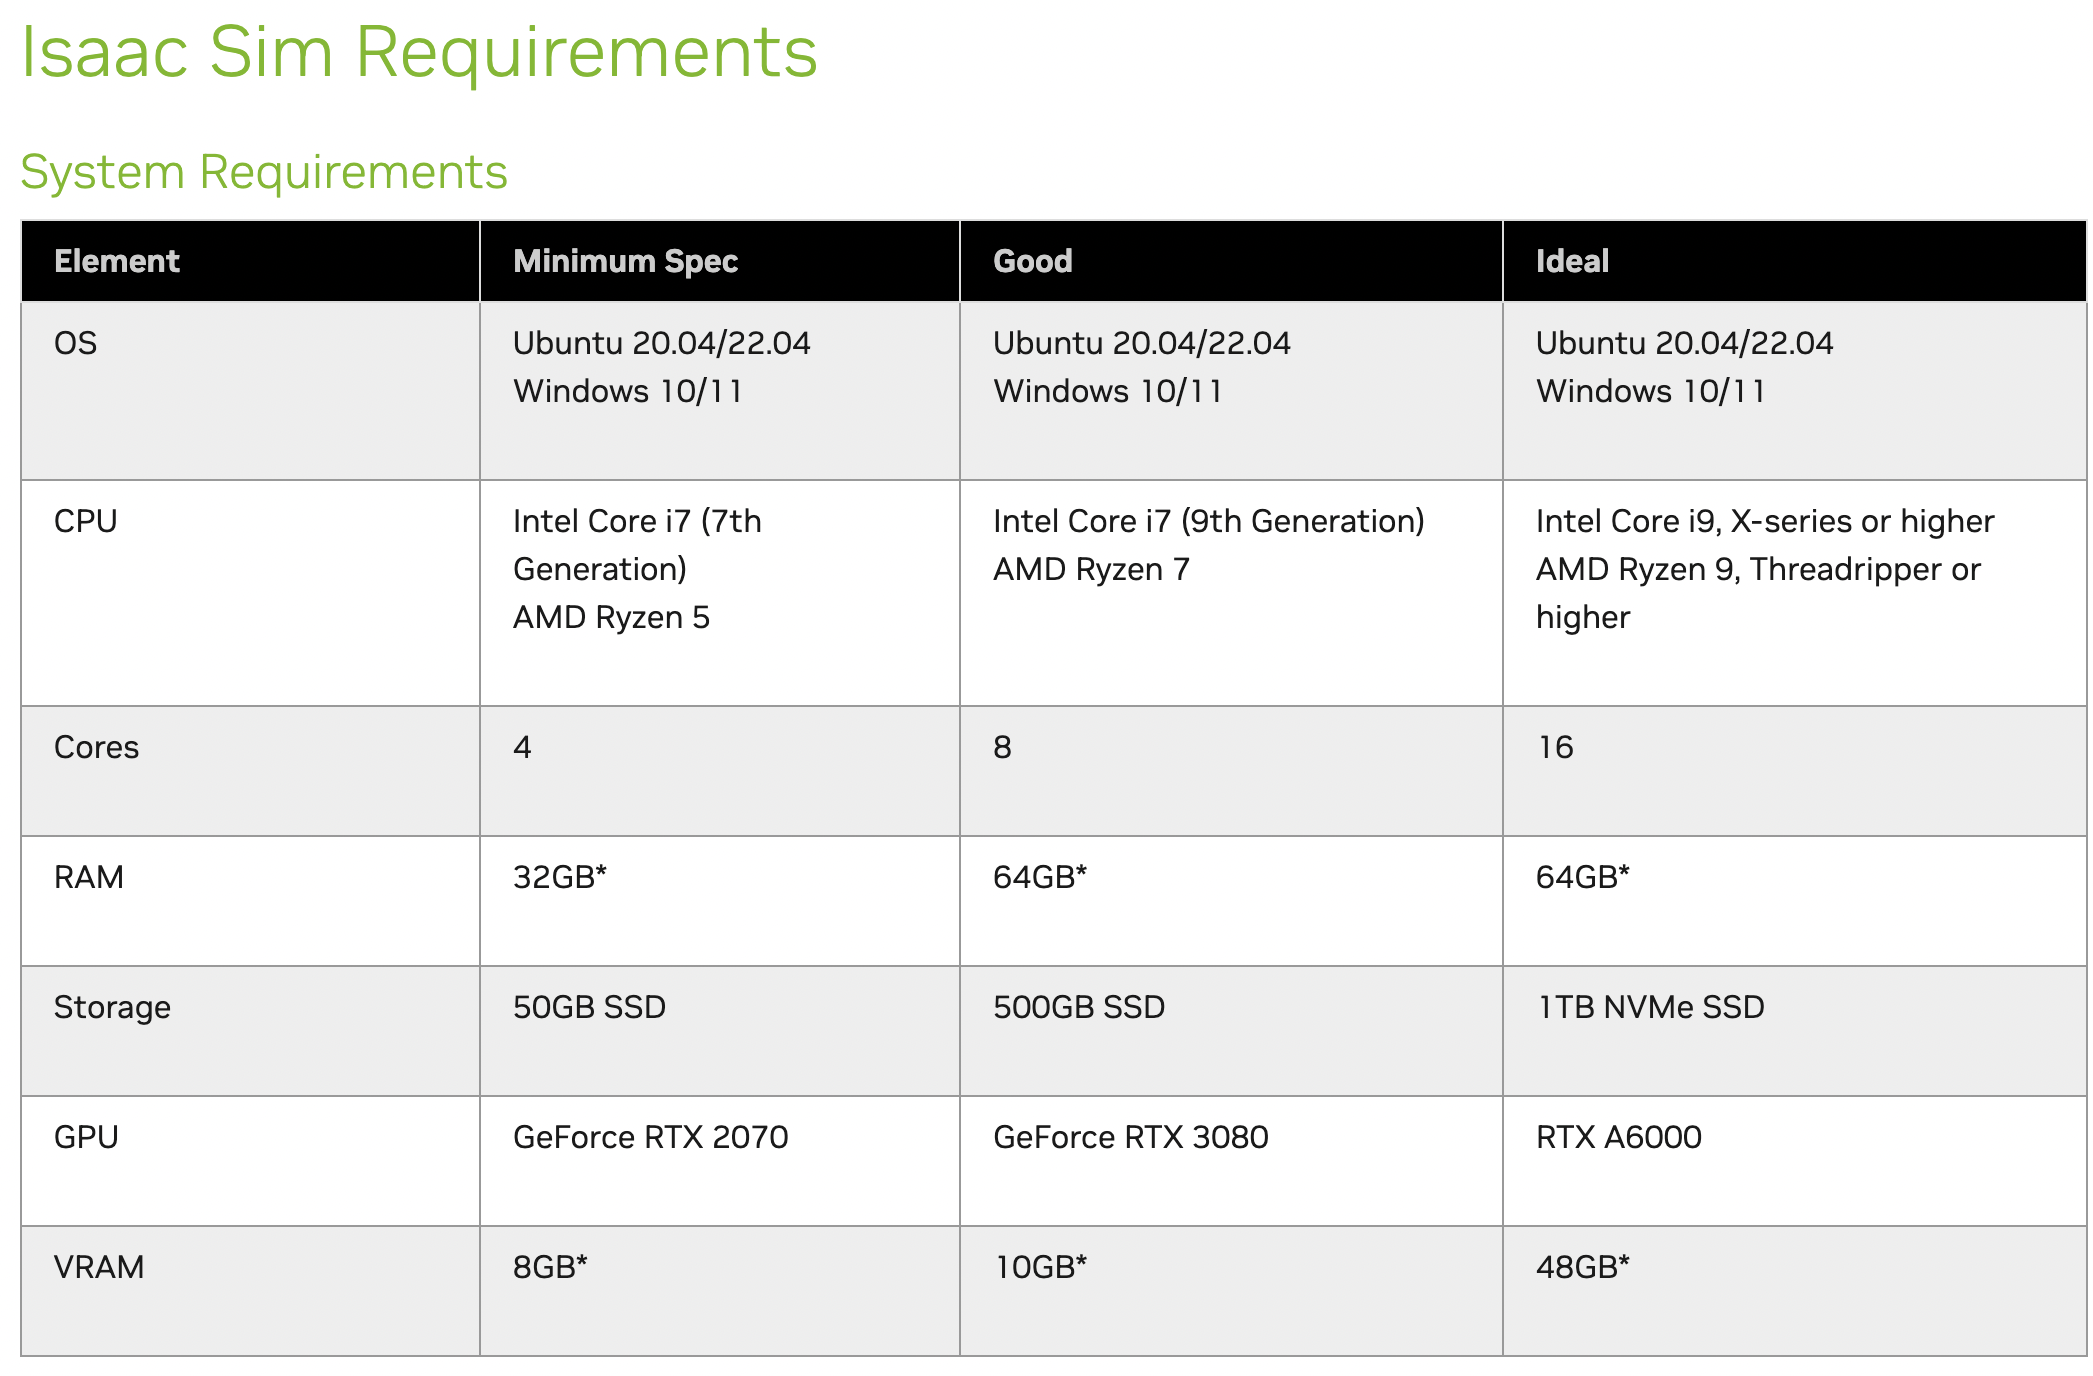This screenshot has width=2093, height=1376.
Task: Select the GPU row label
Action: [86, 1137]
